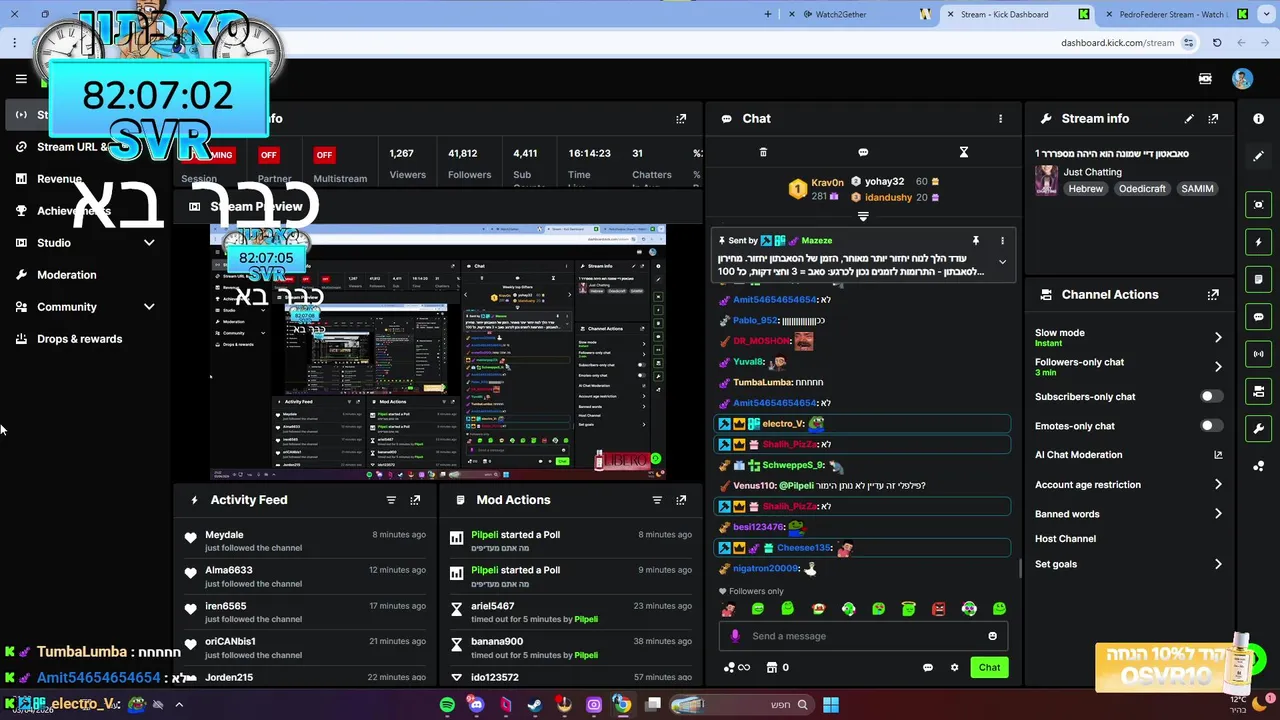Viewport: 1280px width, 720px height.
Task: Pop out the Channel Actions panel
Action: 1213,295
